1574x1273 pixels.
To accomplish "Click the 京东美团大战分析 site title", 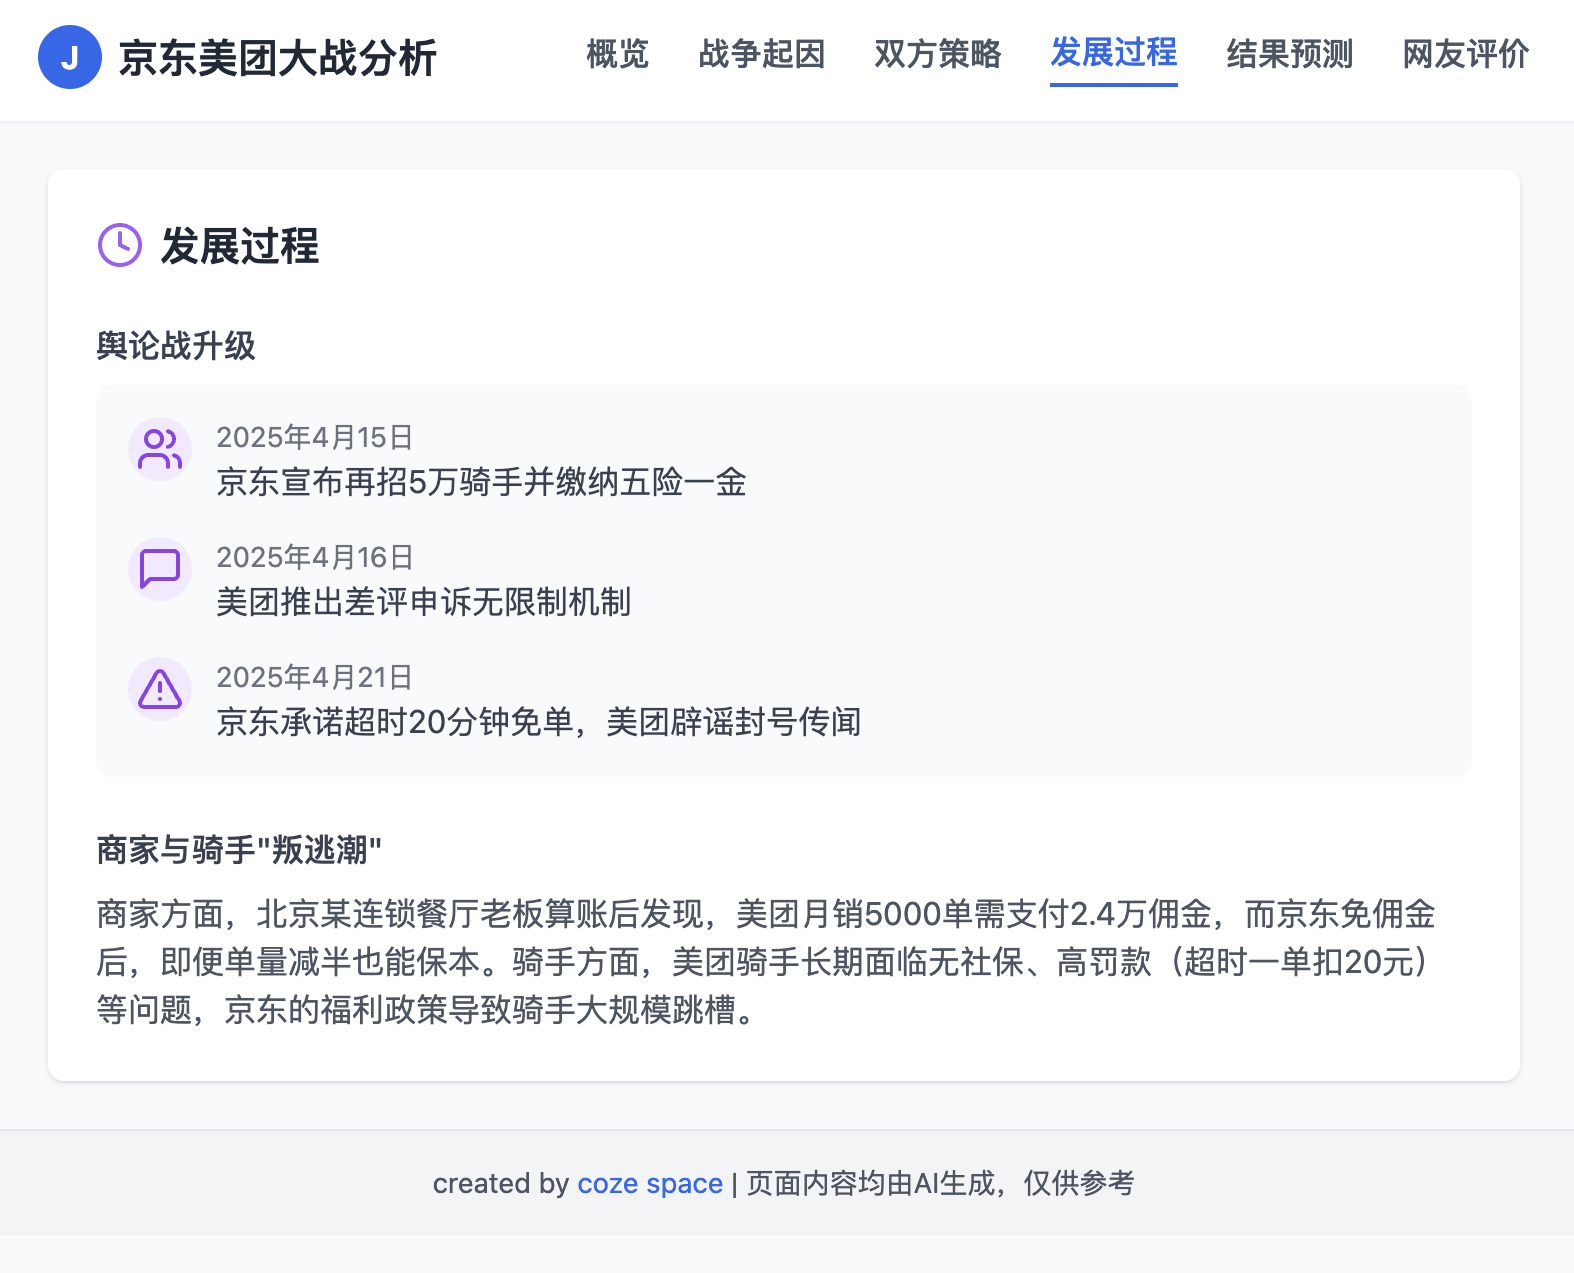I will pos(278,58).
